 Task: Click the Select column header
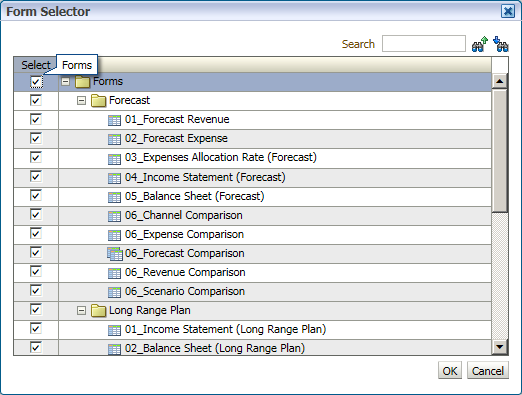[36, 65]
